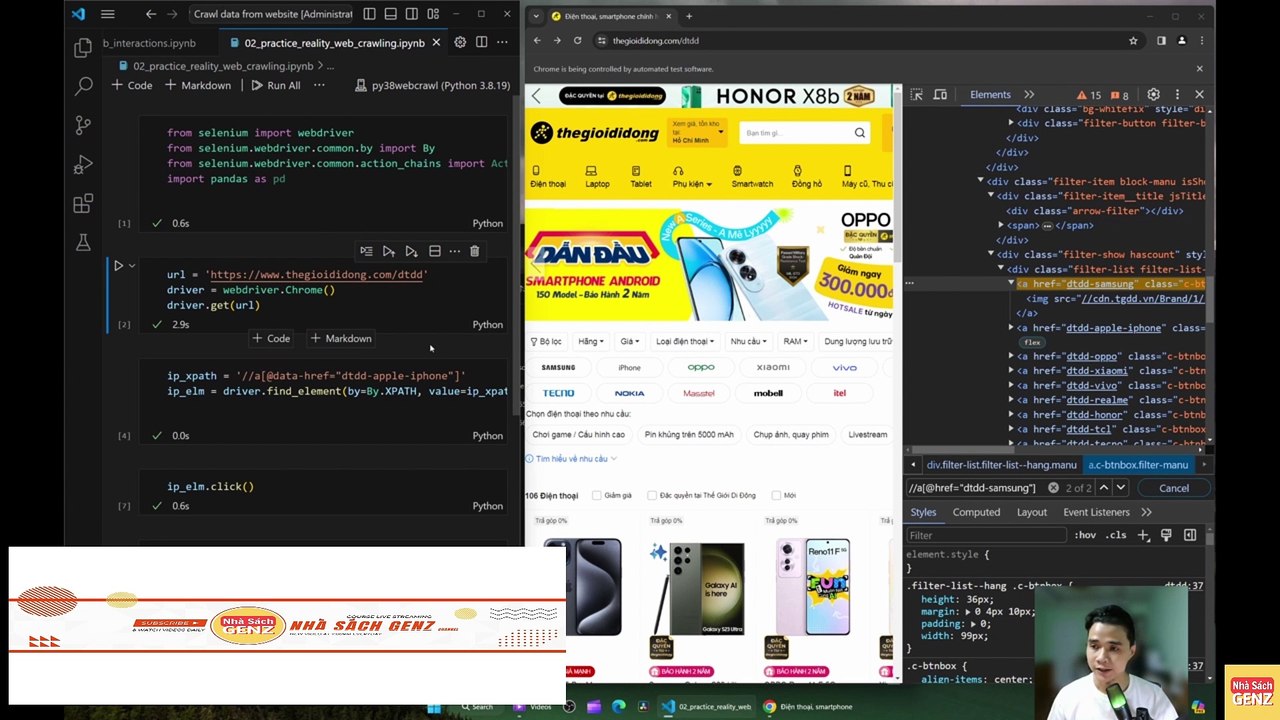1280x720 pixels.
Task: Switch to the b_interactions.ipynb tab
Action: (x=149, y=43)
